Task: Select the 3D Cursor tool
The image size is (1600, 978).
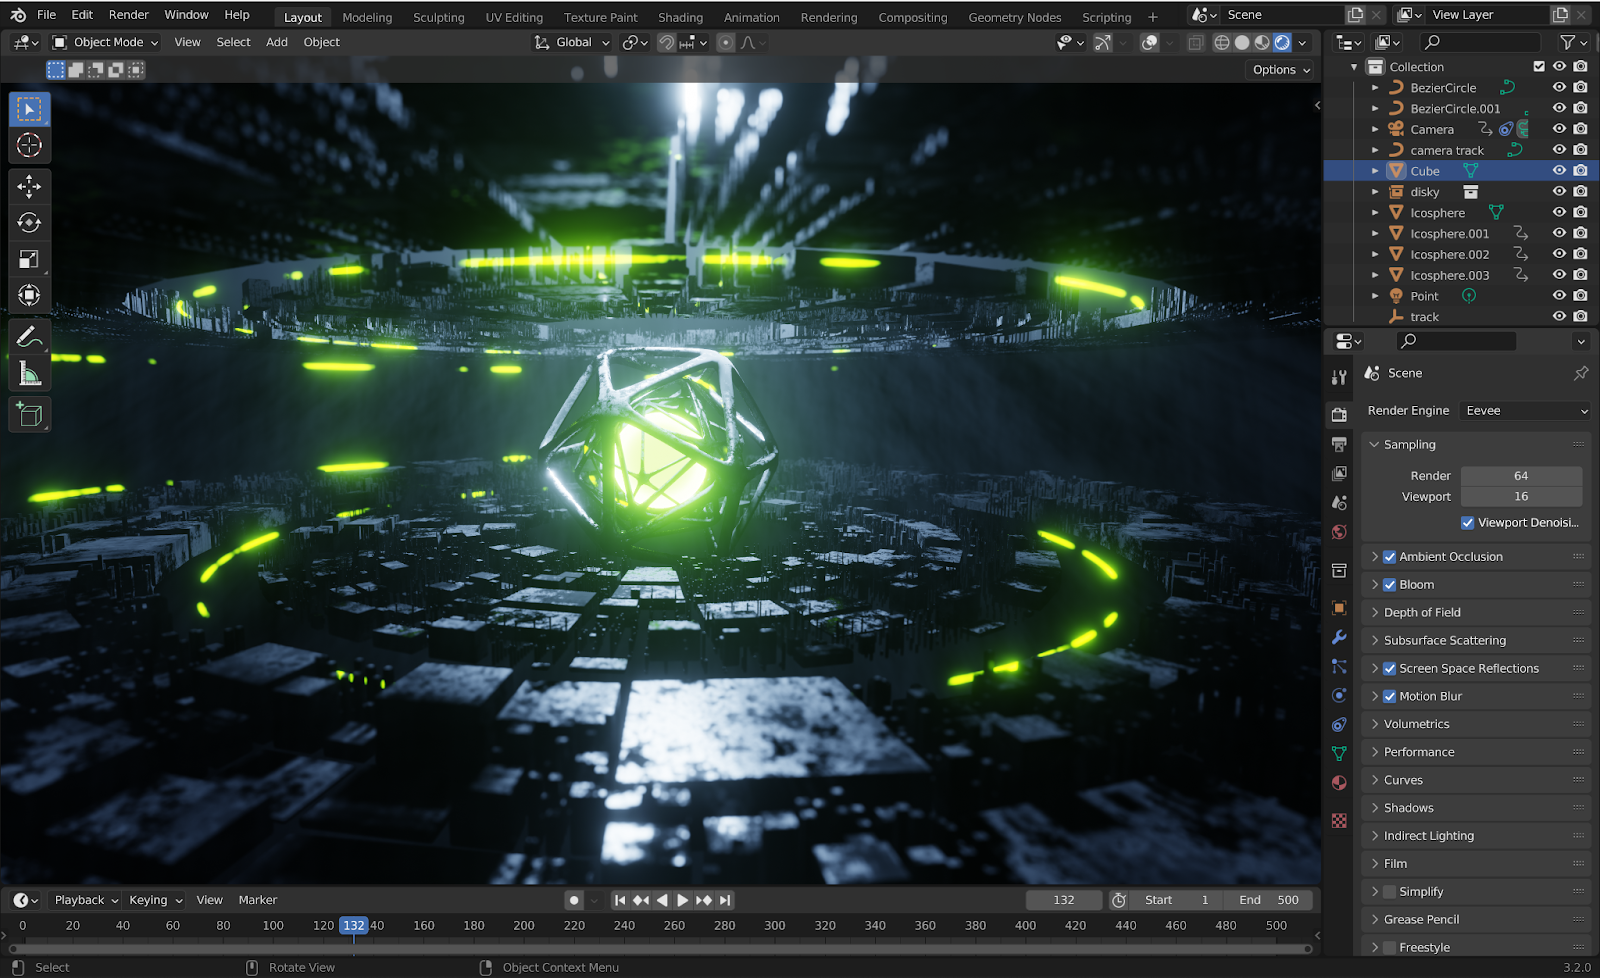Action: tap(29, 145)
